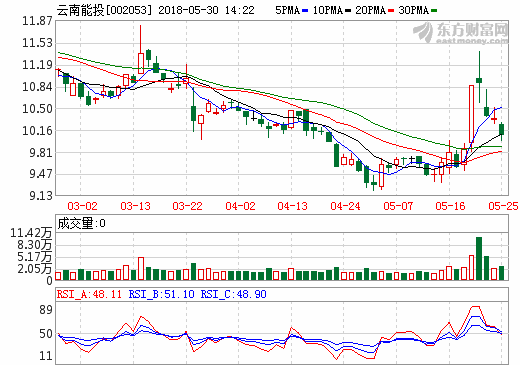Click the 9.47 price axis label
520x365 pixels.
coord(41,174)
